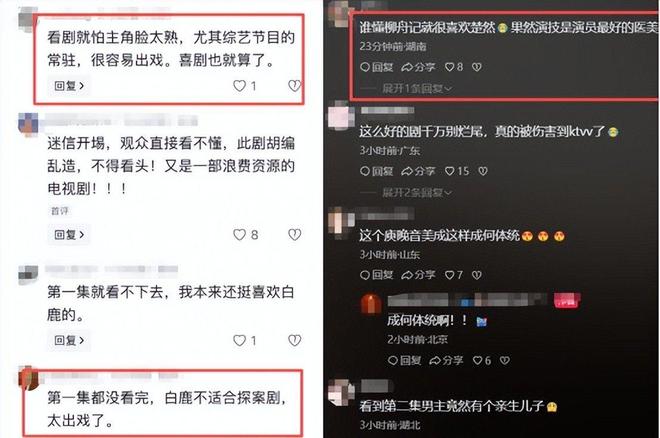This screenshot has width=660, height=438.
Task: Reply to the 柳舟记 comment from 湖南
Action: tap(377, 67)
